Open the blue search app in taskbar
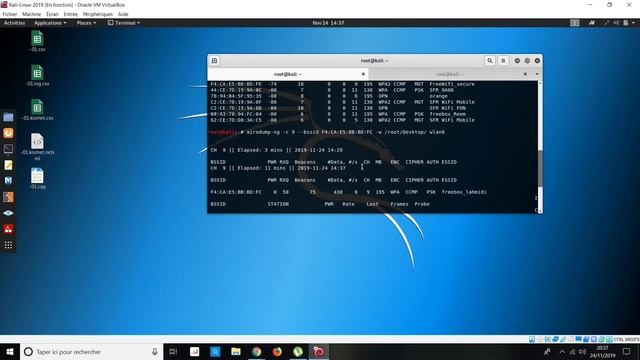 (x=215, y=351)
